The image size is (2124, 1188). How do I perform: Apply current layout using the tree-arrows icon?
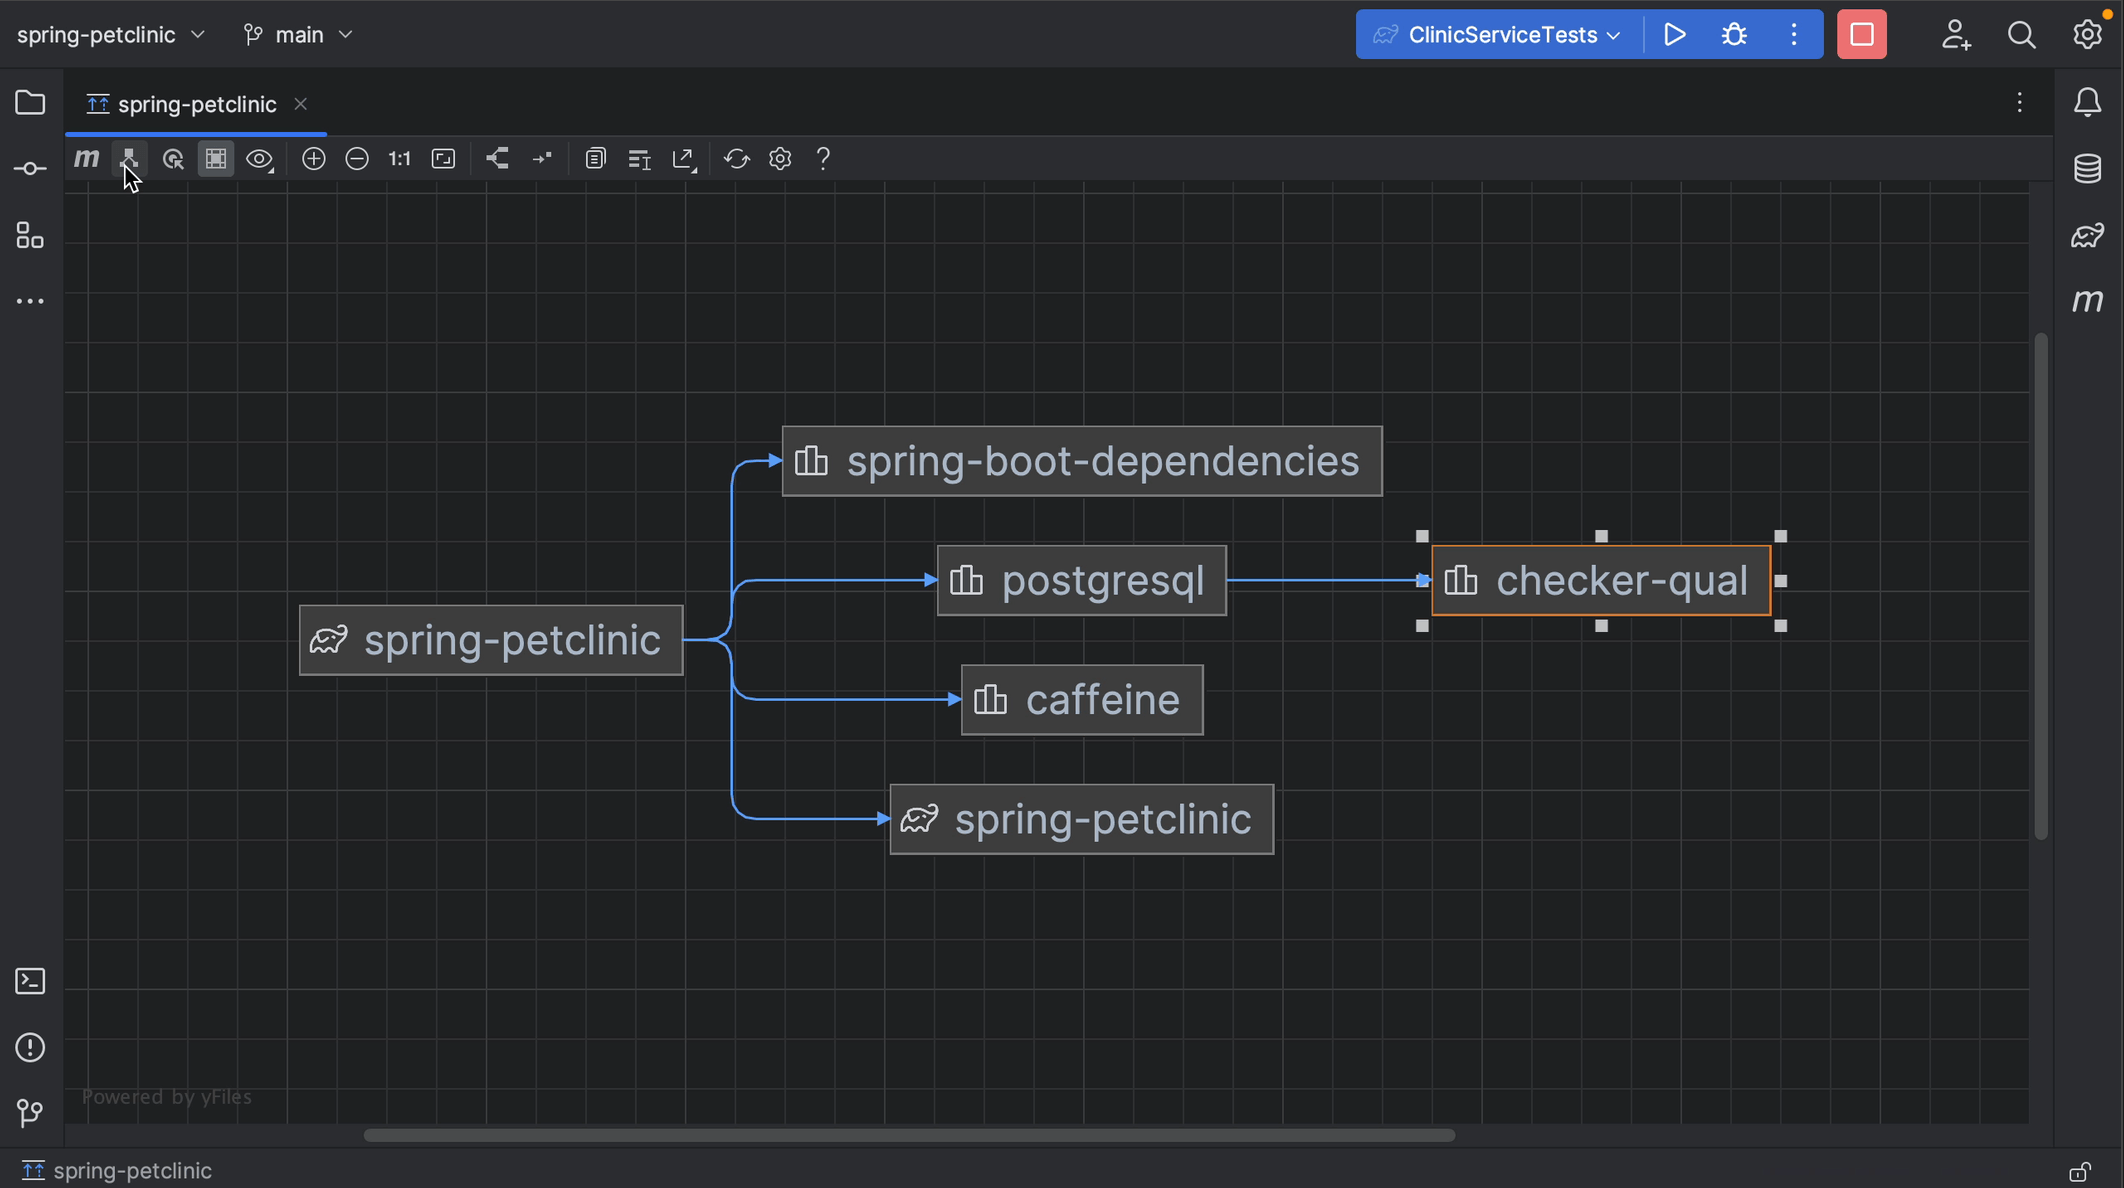click(x=497, y=159)
